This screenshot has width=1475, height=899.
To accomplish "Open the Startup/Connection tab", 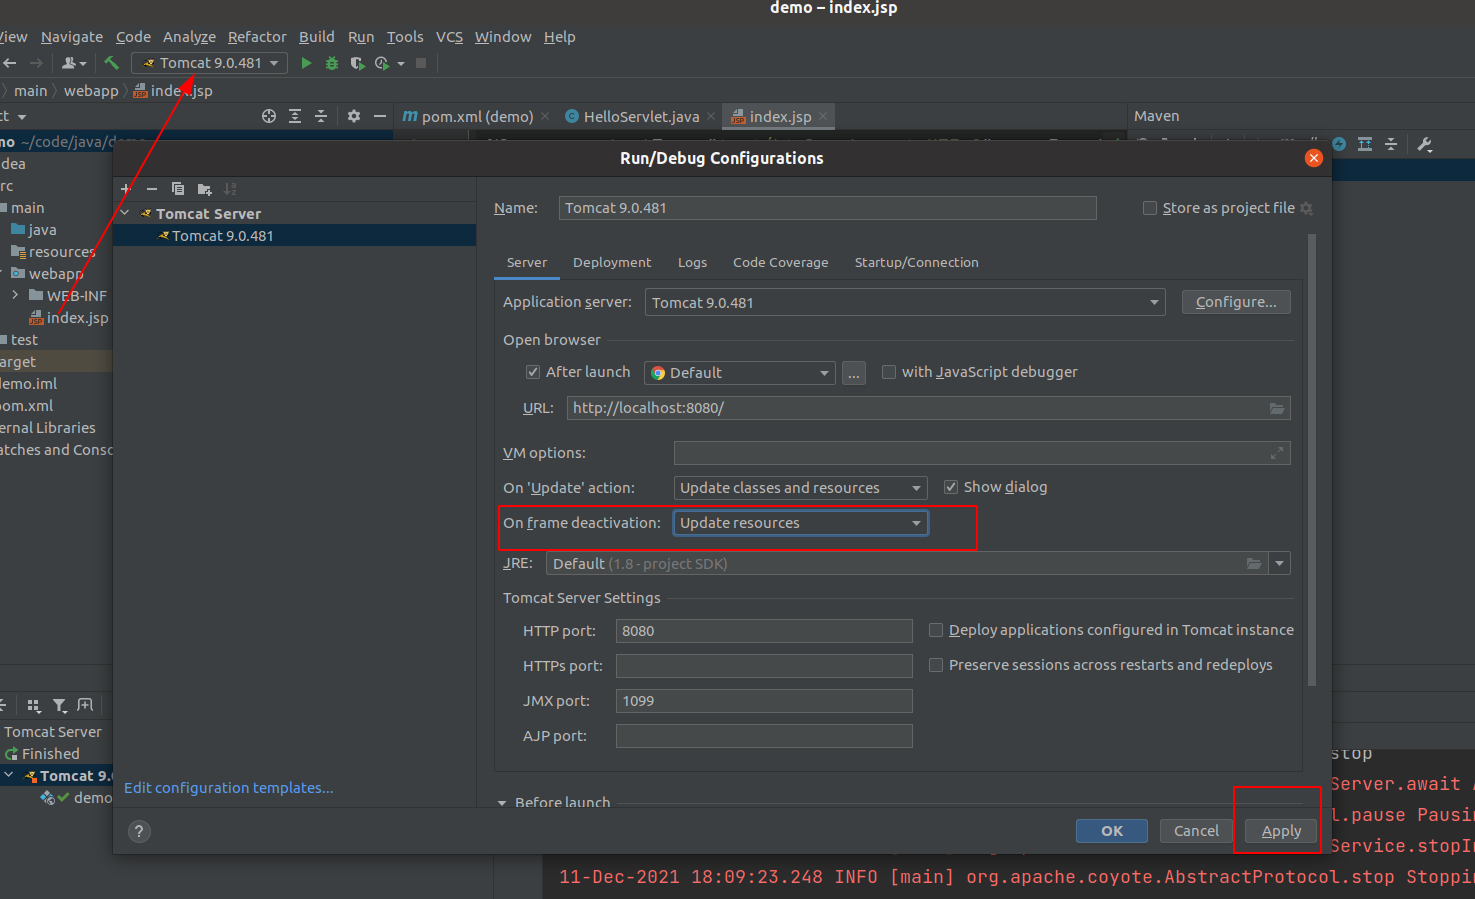I will [916, 262].
